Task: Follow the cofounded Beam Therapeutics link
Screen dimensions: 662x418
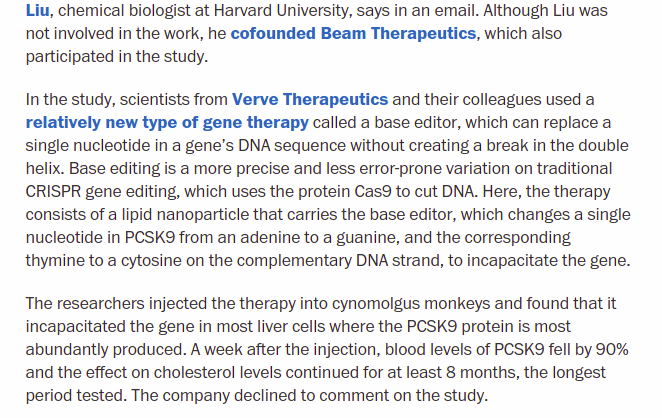Action: [x=353, y=33]
